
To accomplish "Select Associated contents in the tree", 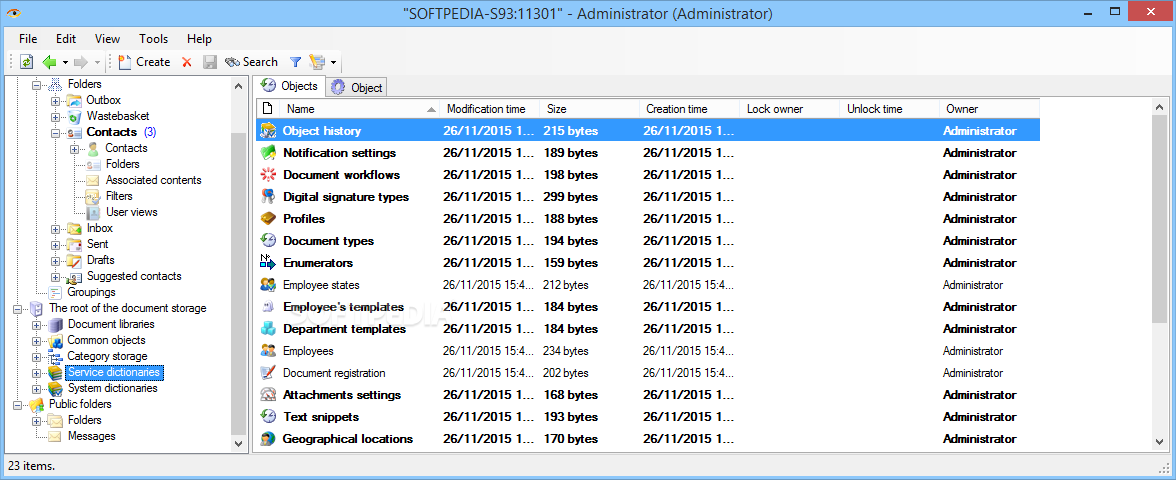I will 154,180.
